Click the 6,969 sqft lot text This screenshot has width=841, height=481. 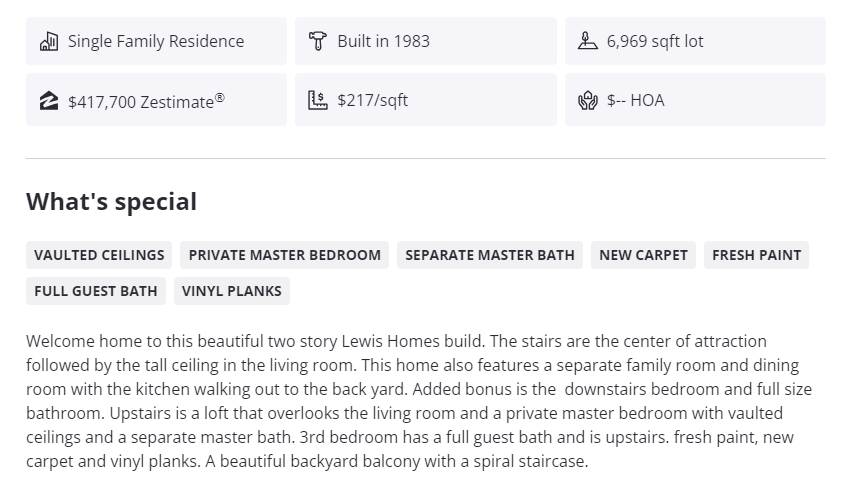tap(655, 41)
